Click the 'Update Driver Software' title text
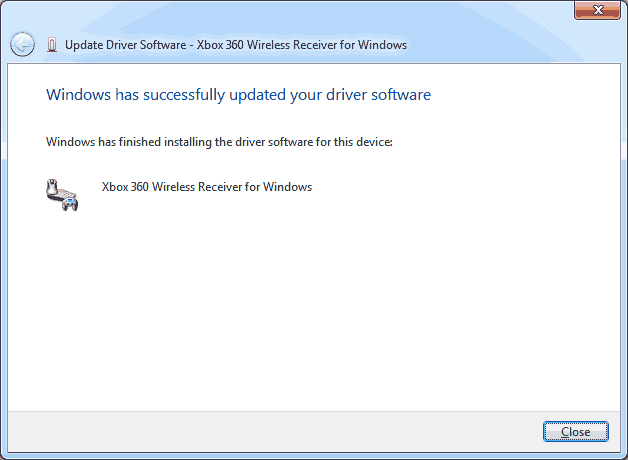Image resolution: width=628 pixels, height=460 pixels. point(236,45)
